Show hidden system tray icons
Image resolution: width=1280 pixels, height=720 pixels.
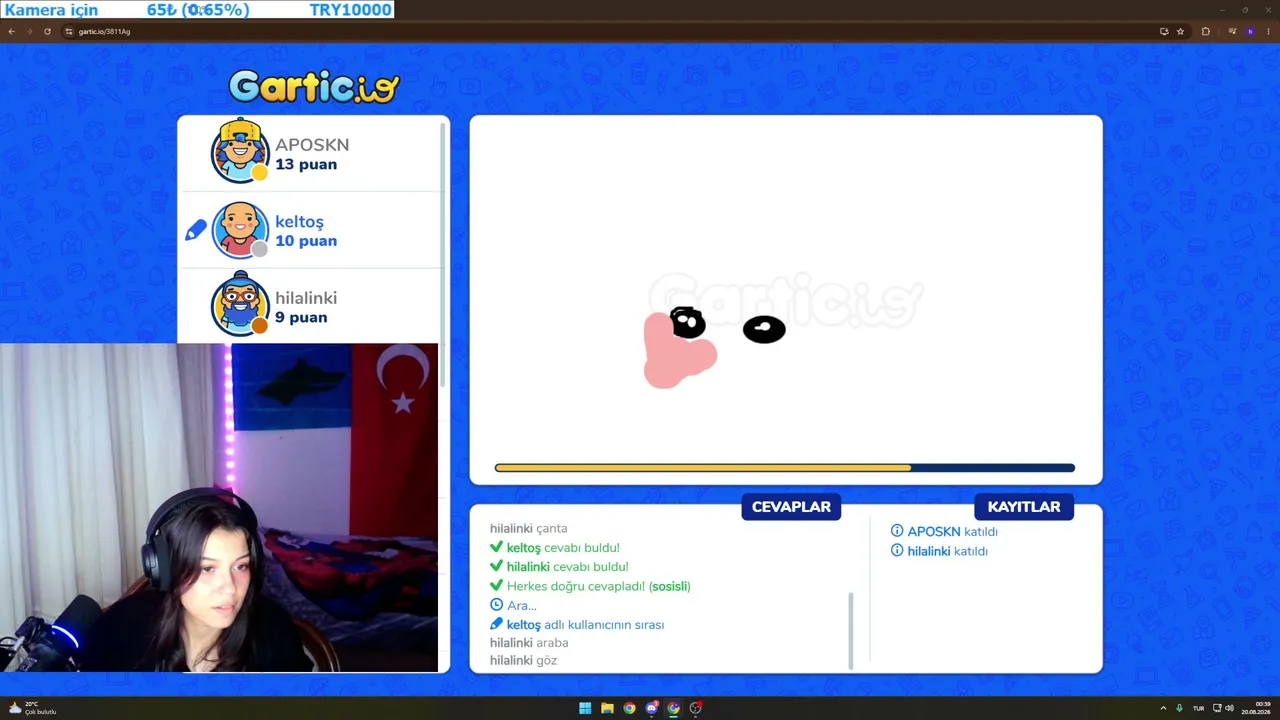point(1163,708)
